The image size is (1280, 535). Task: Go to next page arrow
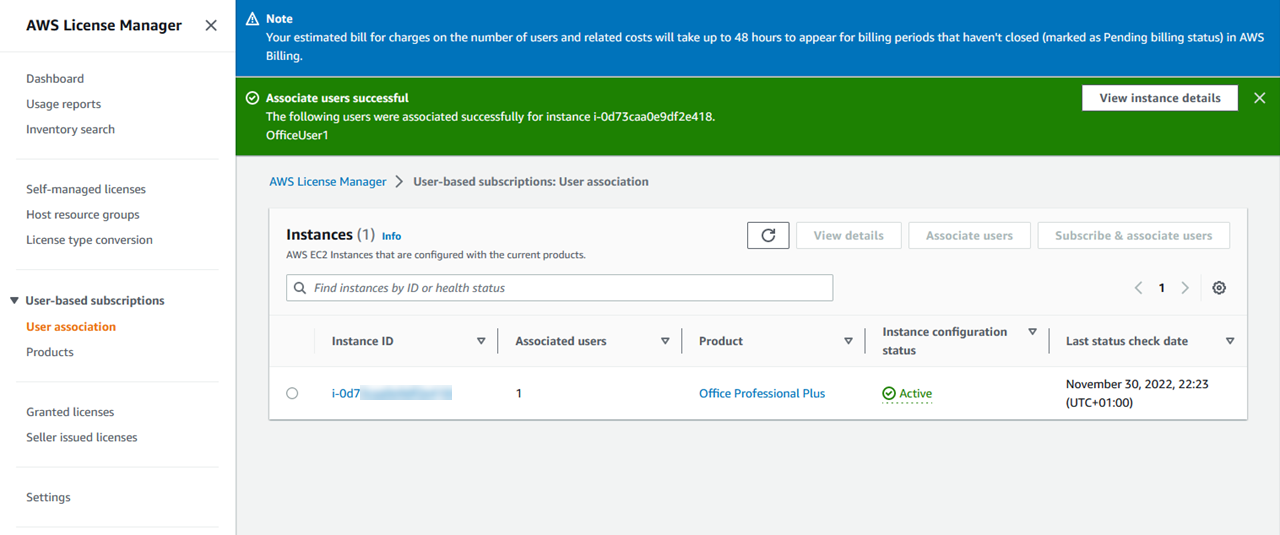[1185, 288]
